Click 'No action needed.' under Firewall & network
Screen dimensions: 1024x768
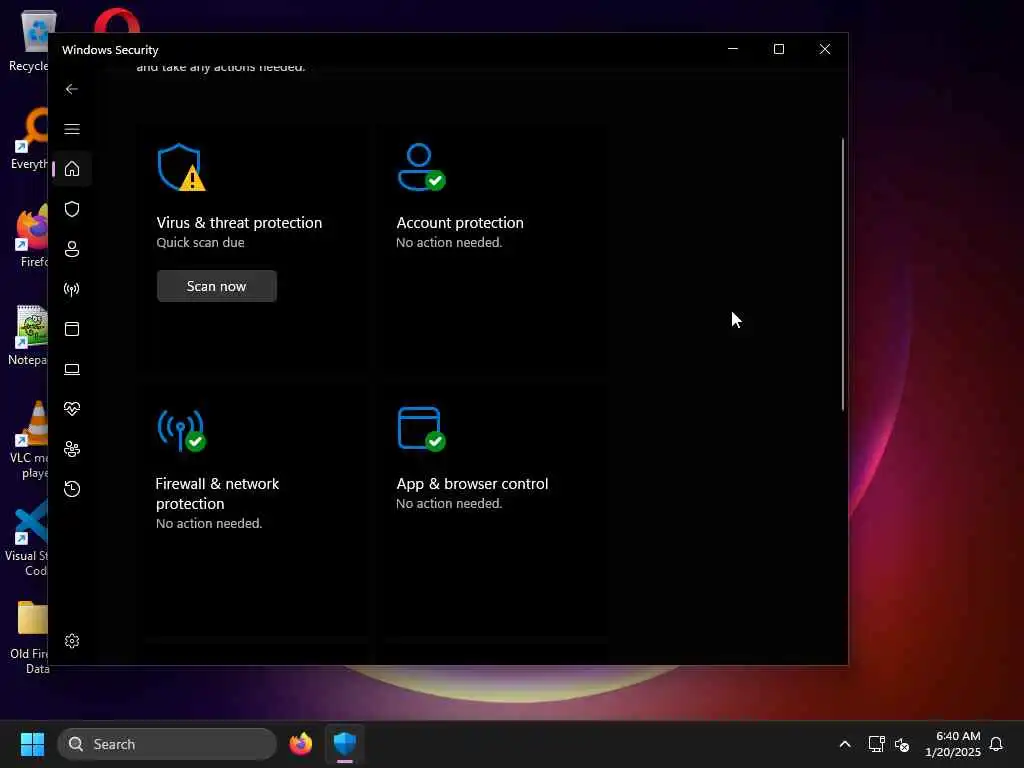pos(209,523)
